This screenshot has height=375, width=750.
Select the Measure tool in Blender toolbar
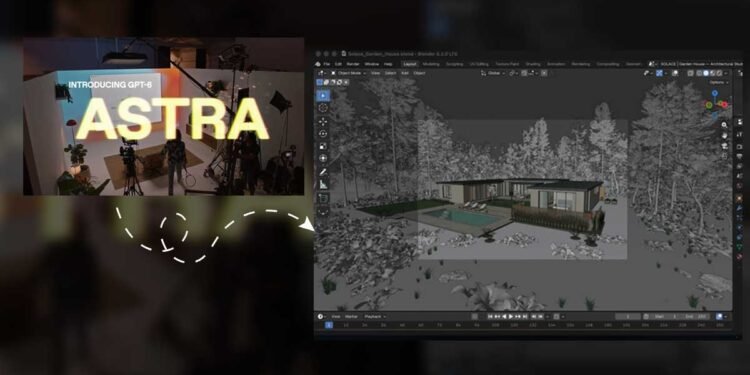(x=323, y=184)
